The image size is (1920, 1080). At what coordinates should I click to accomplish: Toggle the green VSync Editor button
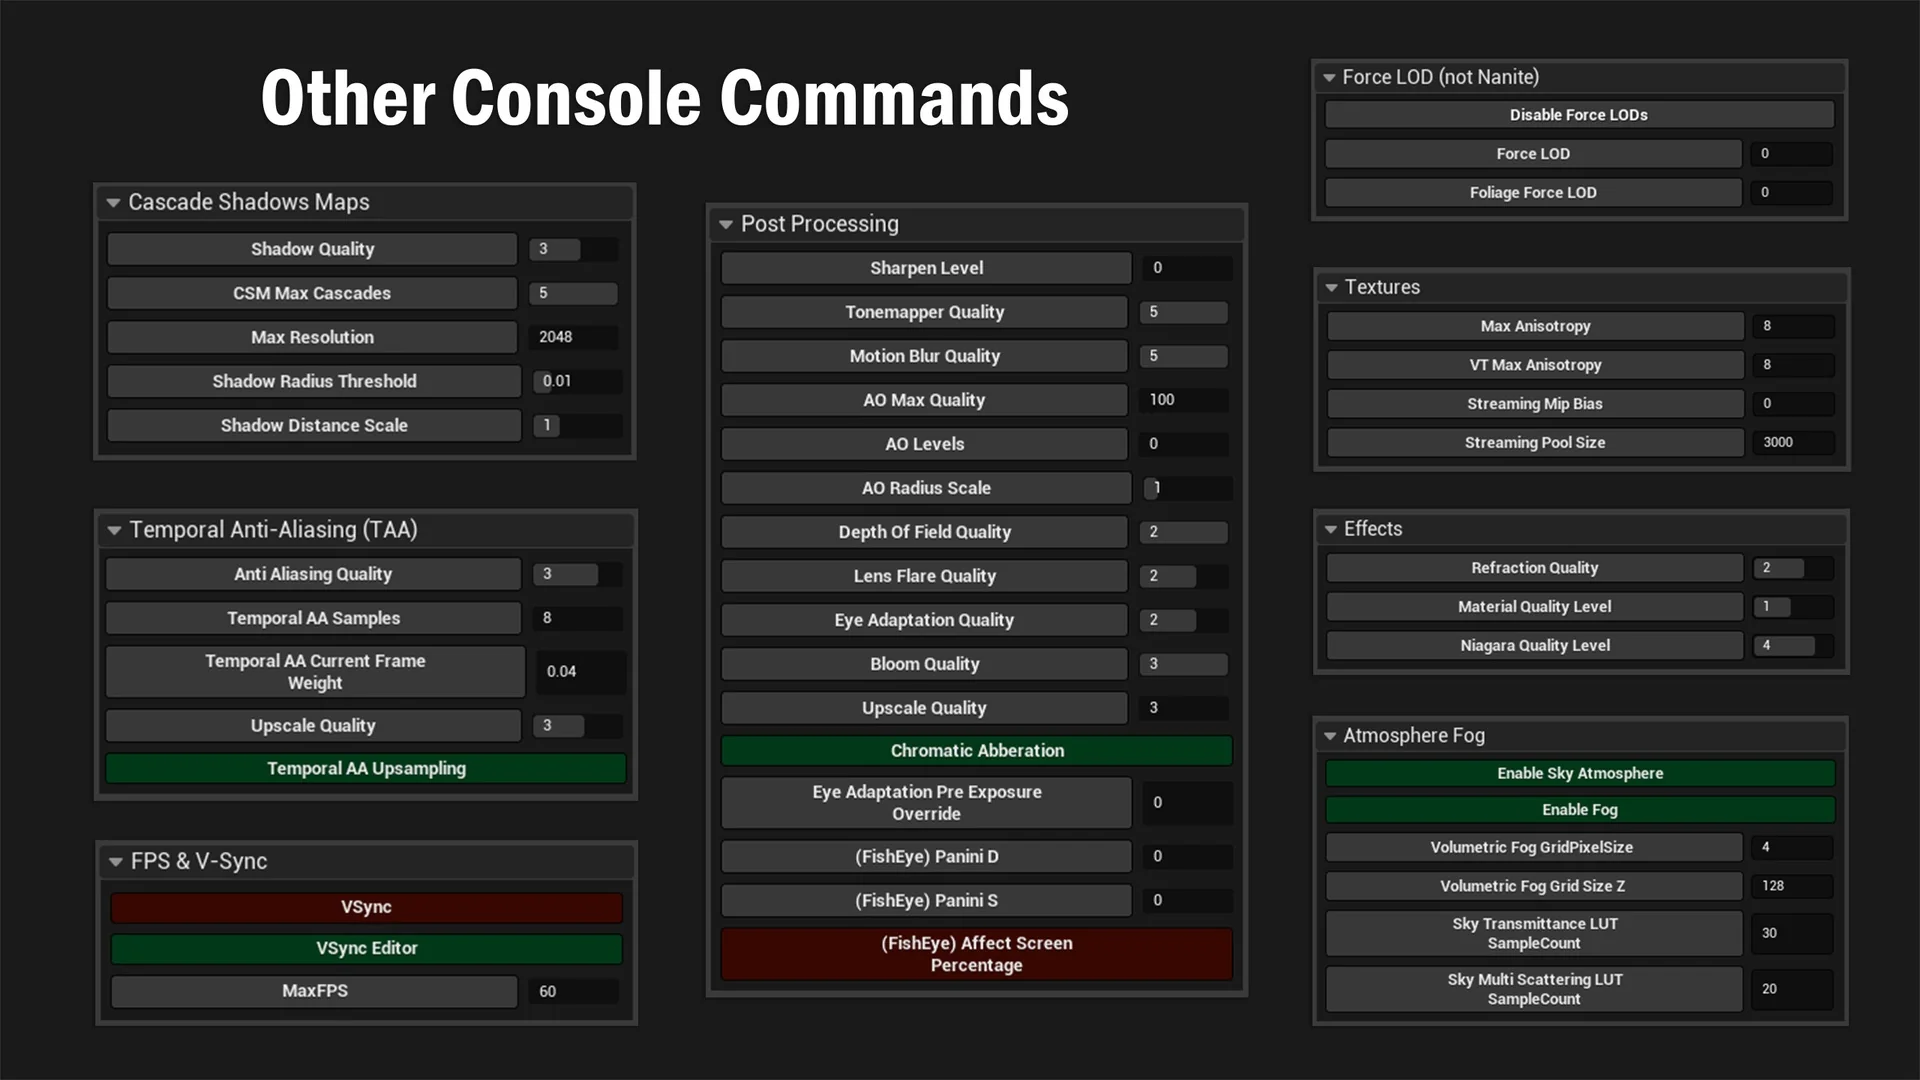[366, 949]
